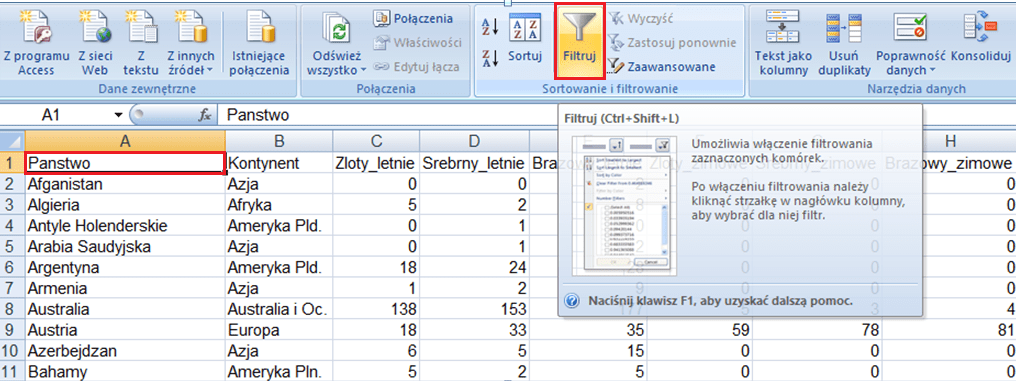Select the Europa continent cell
Screen dimensions: 1016x381
(279, 329)
